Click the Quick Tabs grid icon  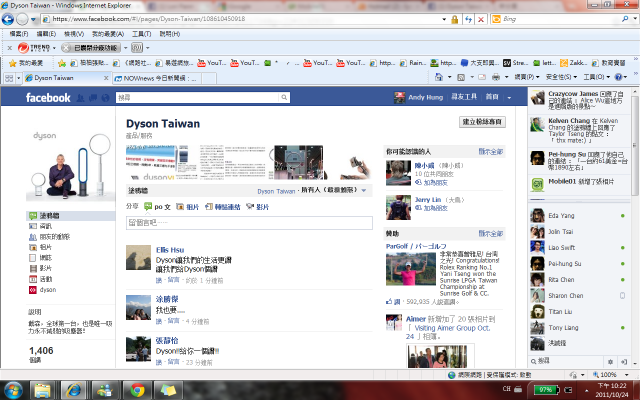coord(9,78)
